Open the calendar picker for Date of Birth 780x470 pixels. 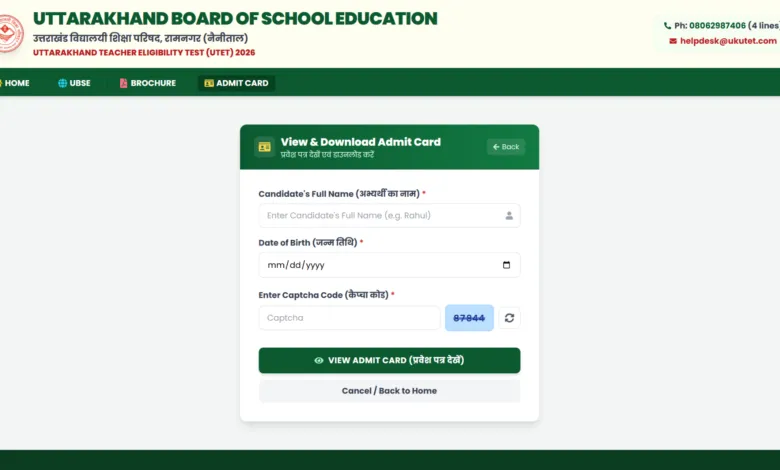click(506, 265)
